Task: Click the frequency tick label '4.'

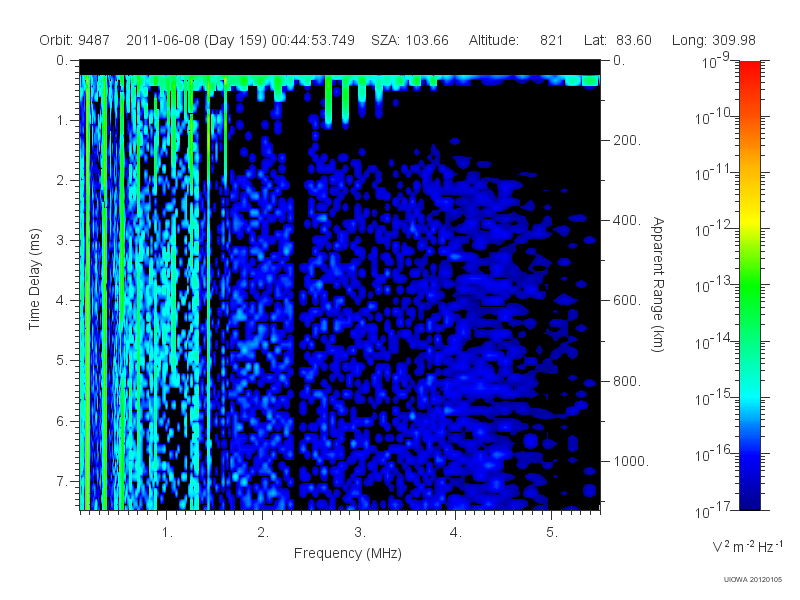Action: tap(456, 533)
